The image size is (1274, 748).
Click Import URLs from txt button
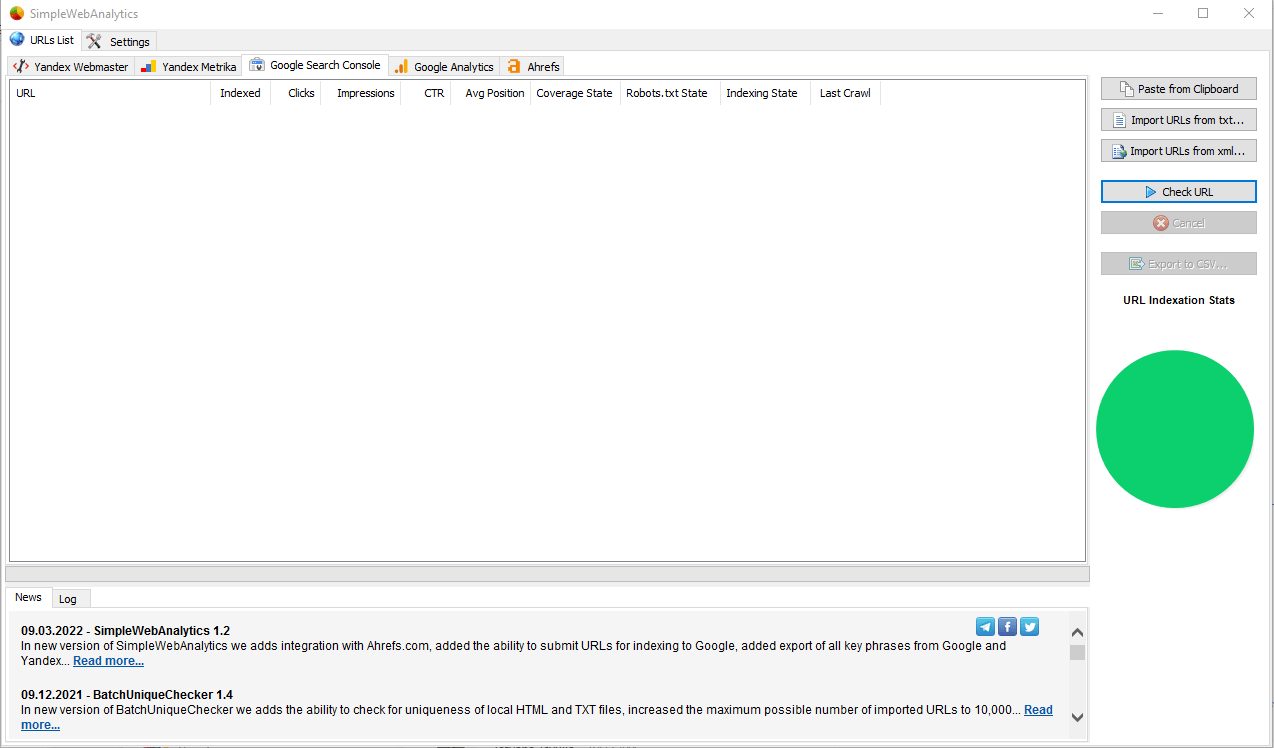[1178, 120]
